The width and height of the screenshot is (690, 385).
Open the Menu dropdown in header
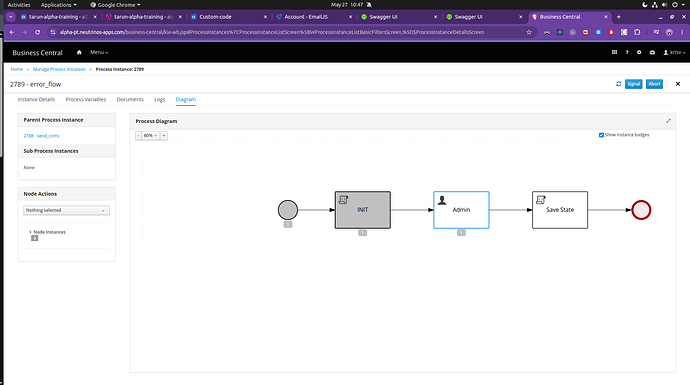pyautogui.click(x=99, y=52)
